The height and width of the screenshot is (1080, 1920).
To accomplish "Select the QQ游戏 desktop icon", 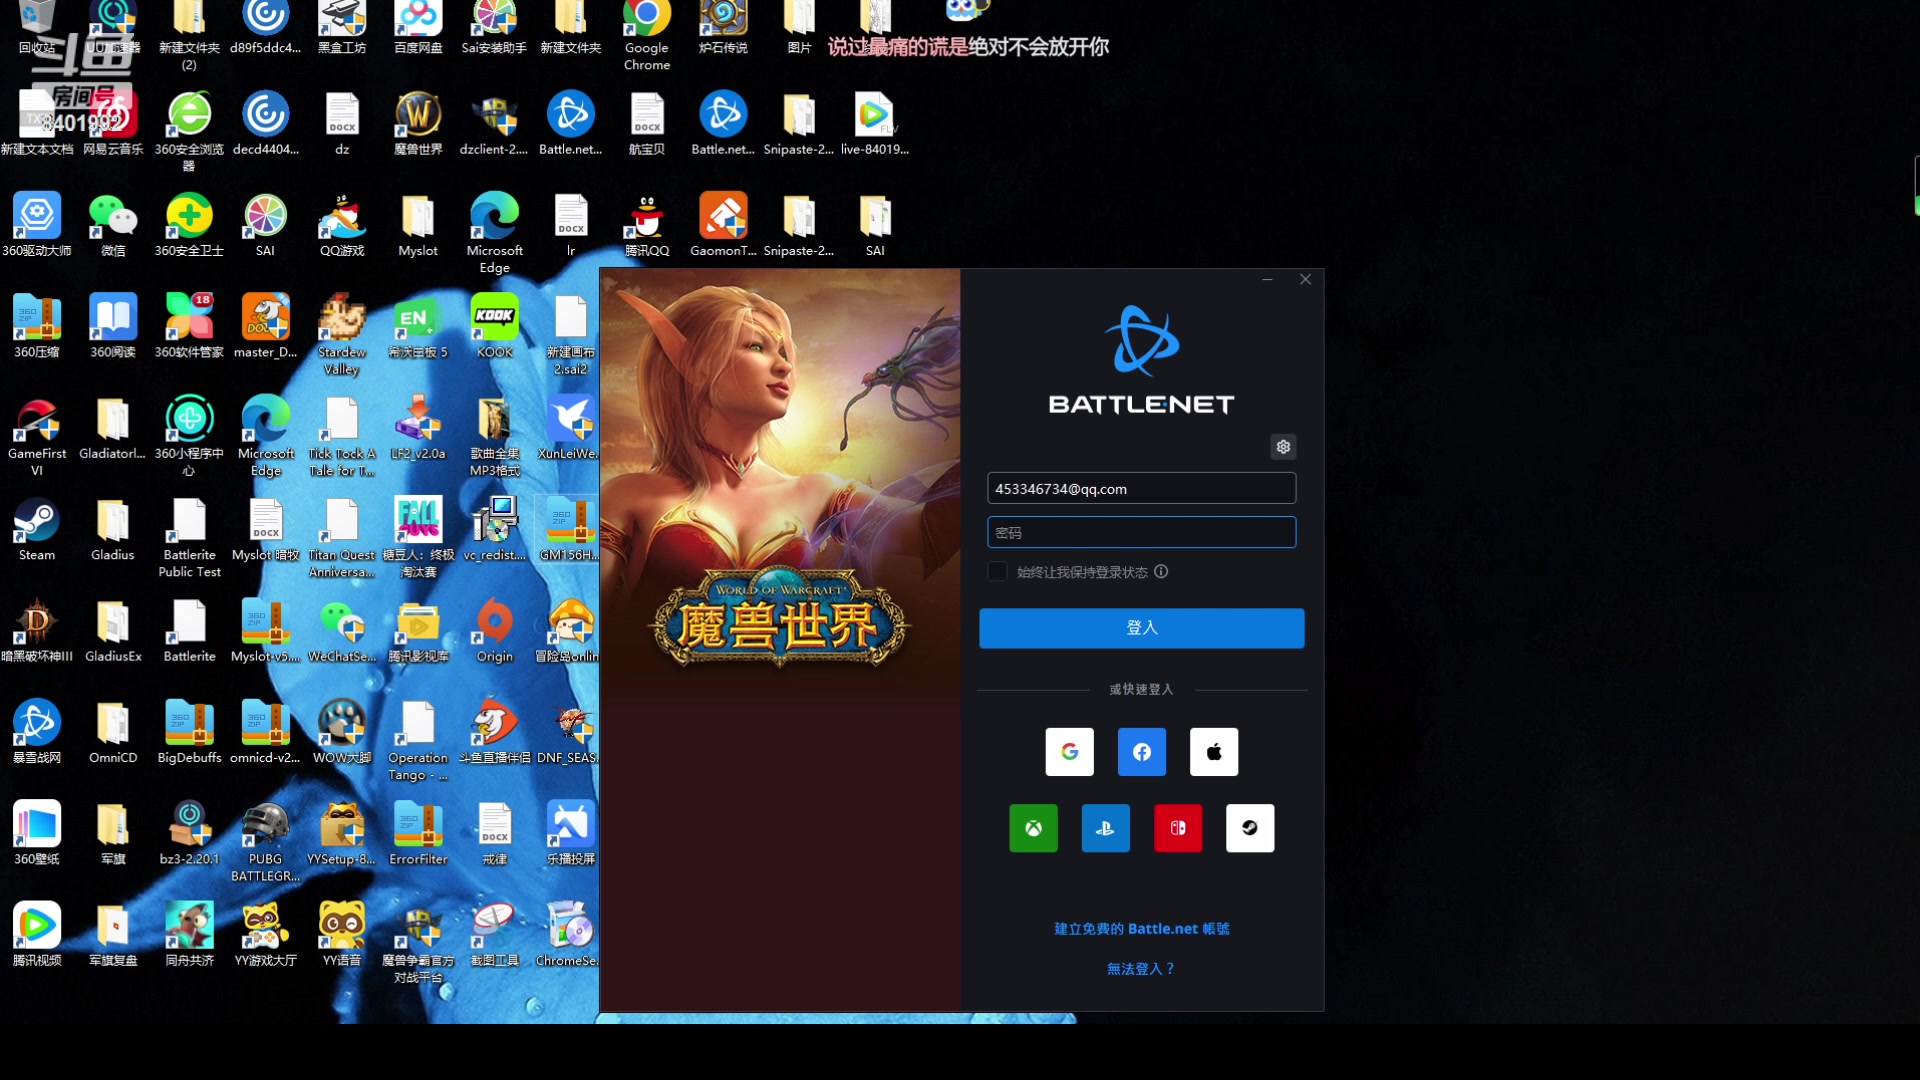I will pos(342,226).
